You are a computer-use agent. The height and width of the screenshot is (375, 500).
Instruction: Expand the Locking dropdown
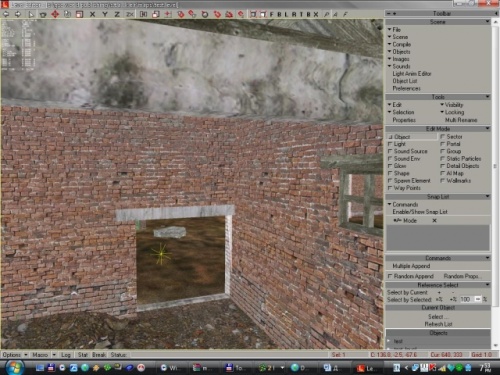(x=452, y=112)
